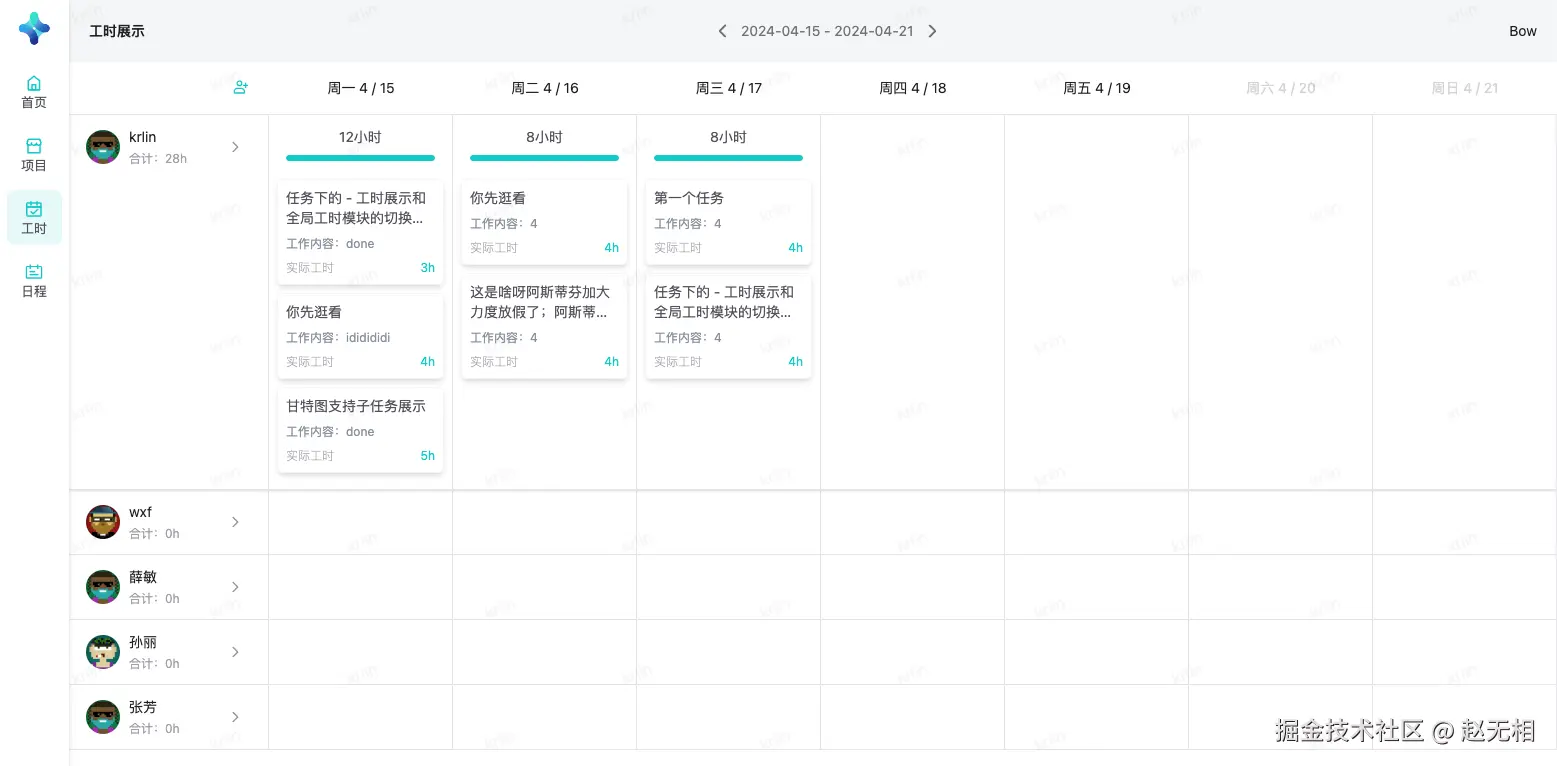Image resolution: width=1557 pixels, height=766 pixels.
Task: Open the 首页 home page
Action: [34, 91]
